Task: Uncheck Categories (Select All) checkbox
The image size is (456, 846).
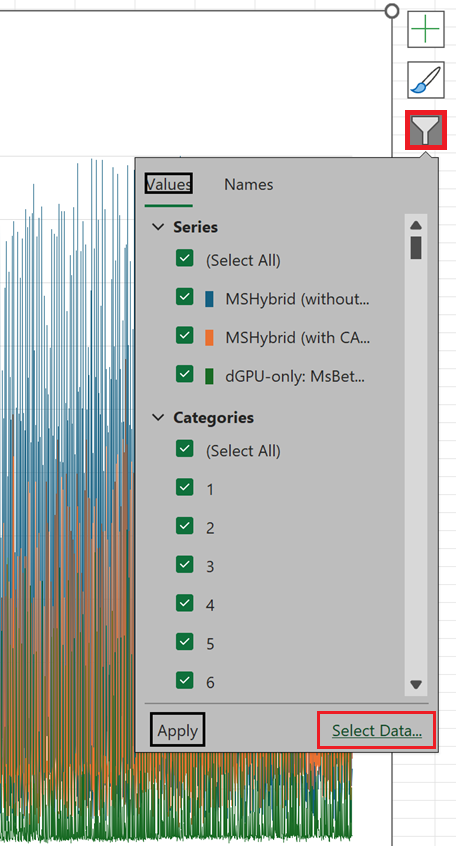Action: [x=185, y=449]
